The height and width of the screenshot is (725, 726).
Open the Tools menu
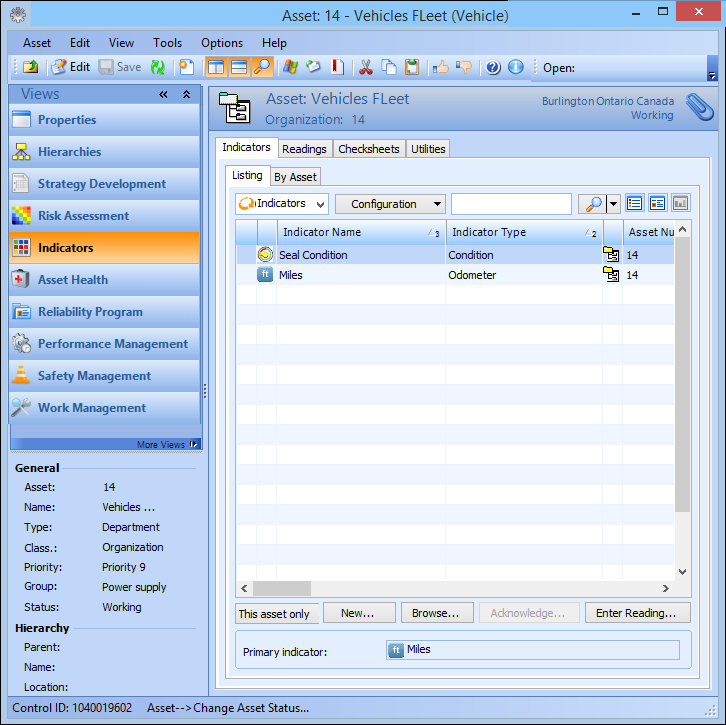pyautogui.click(x=167, y=43)
